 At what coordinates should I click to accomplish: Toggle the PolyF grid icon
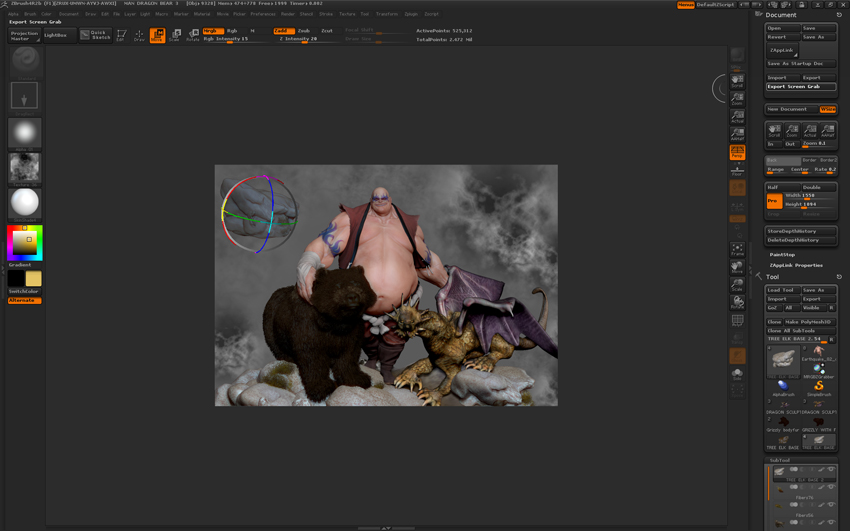click(x=737, y=321)
